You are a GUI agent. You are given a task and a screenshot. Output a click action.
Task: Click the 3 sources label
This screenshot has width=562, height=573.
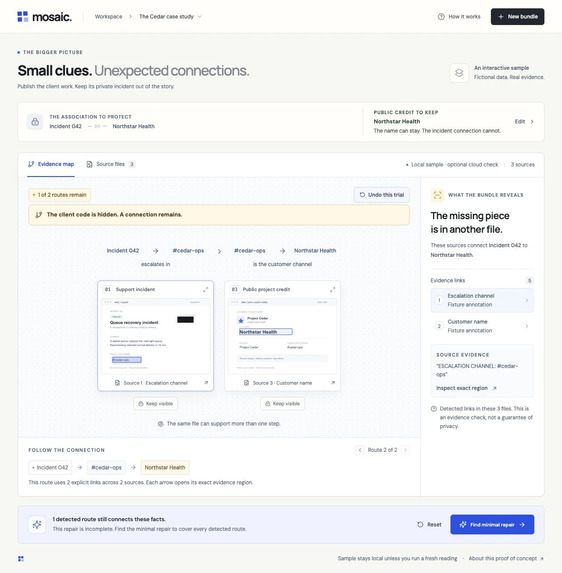click(x=523, y=165)
